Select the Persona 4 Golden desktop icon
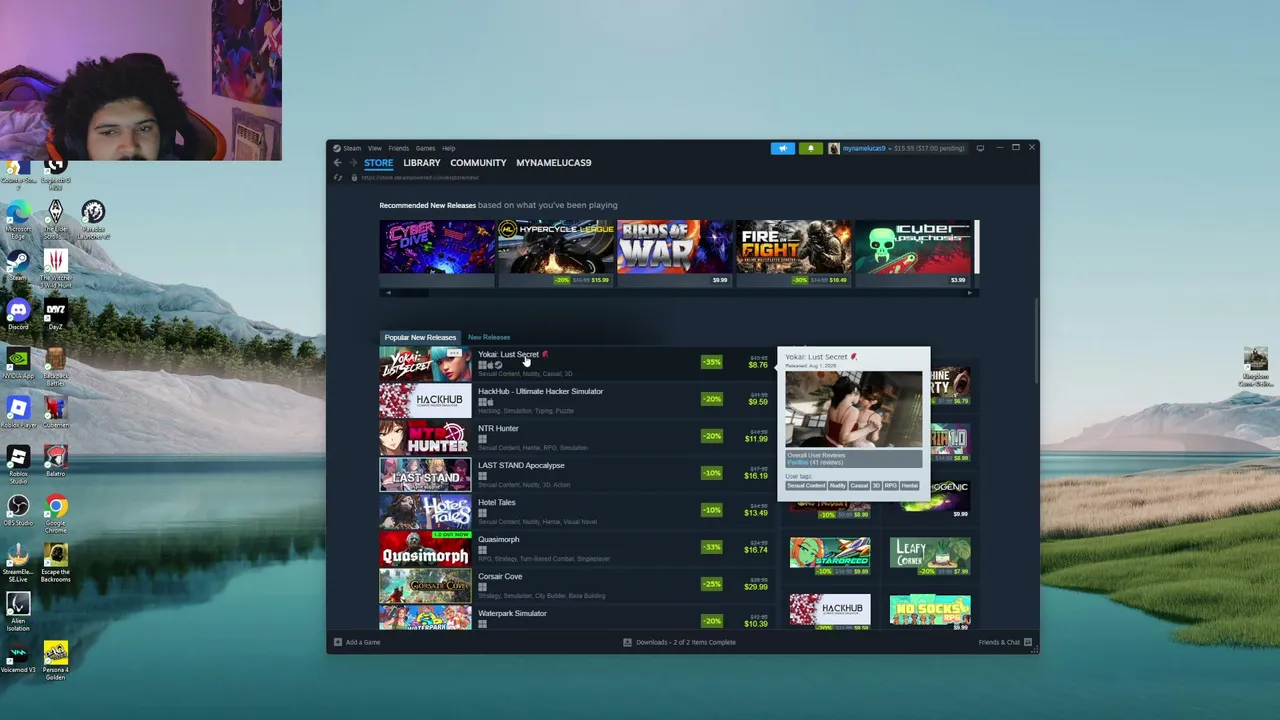1280x720 pixels. pos(55,661)
